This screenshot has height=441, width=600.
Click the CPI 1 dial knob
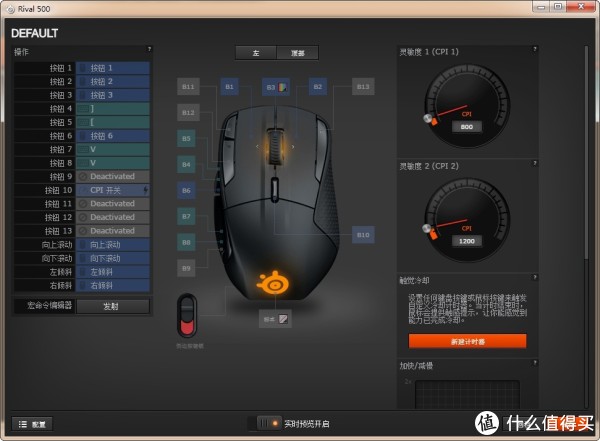point(428,118)
